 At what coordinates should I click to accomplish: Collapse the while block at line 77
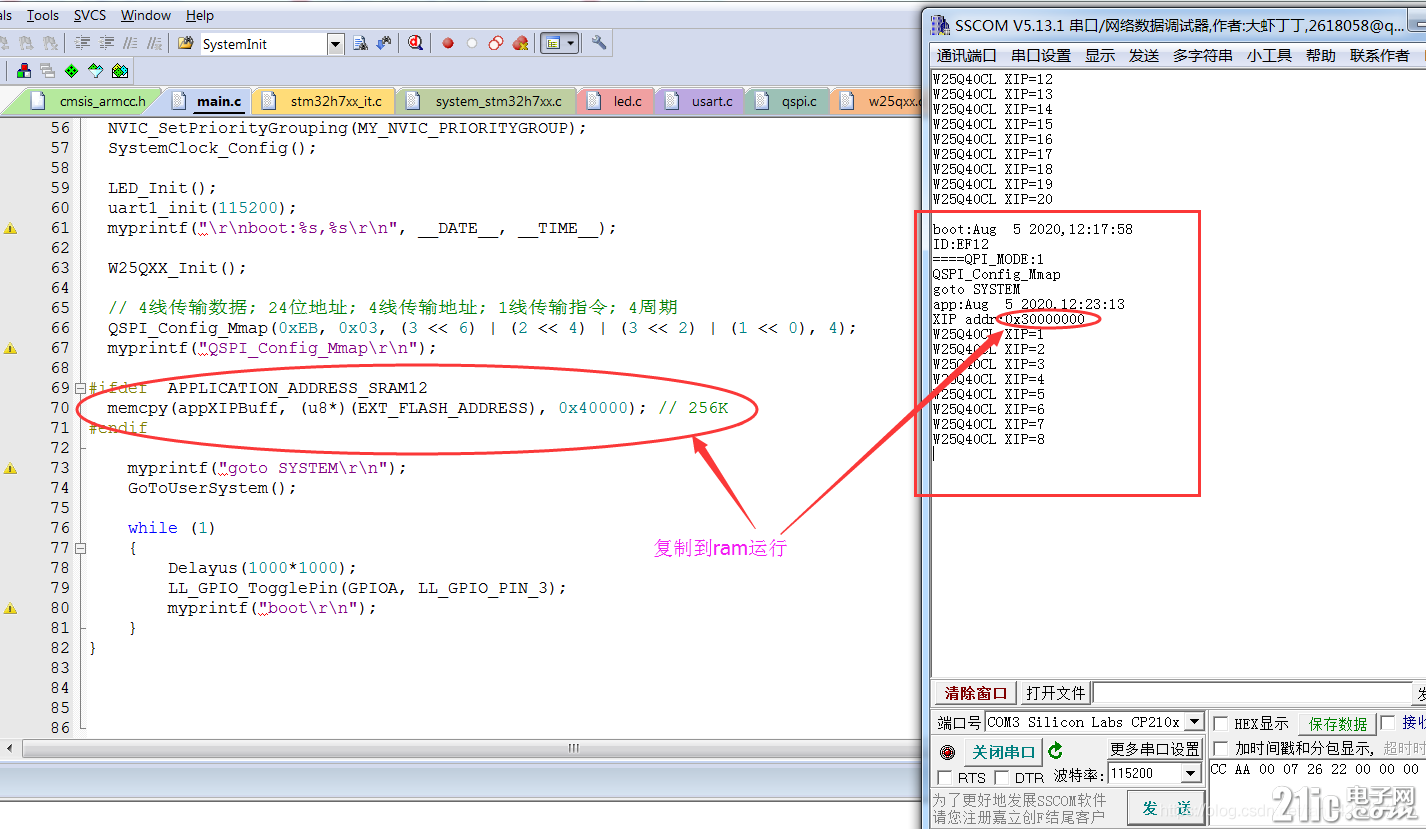tap(81, 548)
